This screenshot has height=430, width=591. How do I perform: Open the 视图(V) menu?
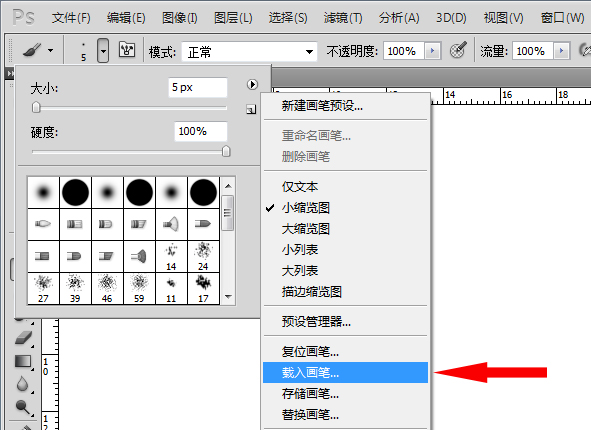(504, 18)
